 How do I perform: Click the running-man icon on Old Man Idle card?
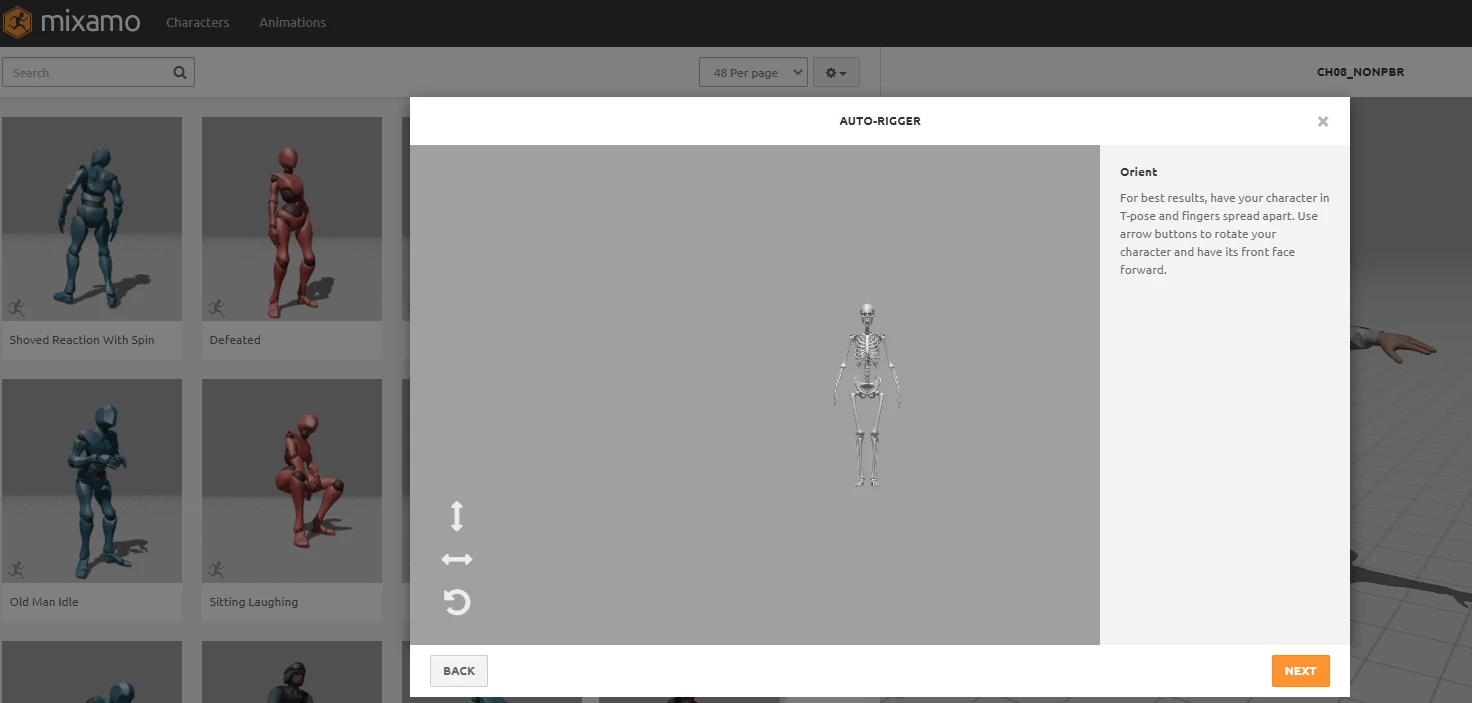click(x=17, y=570)
